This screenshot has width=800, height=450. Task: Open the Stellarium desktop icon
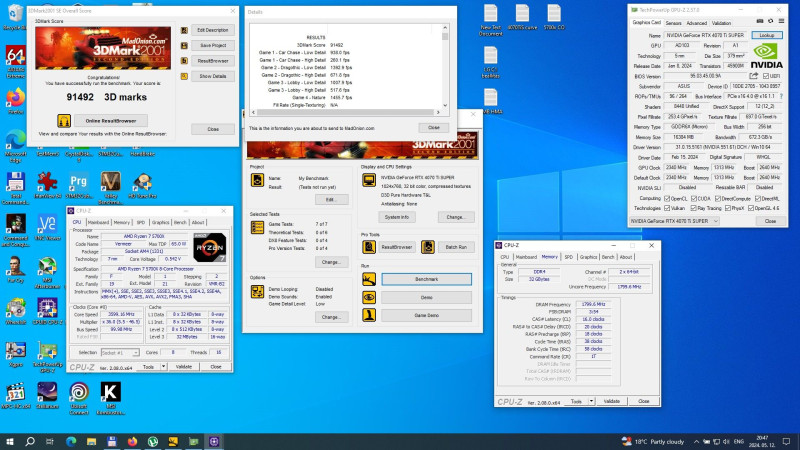[x=47, y=395]
